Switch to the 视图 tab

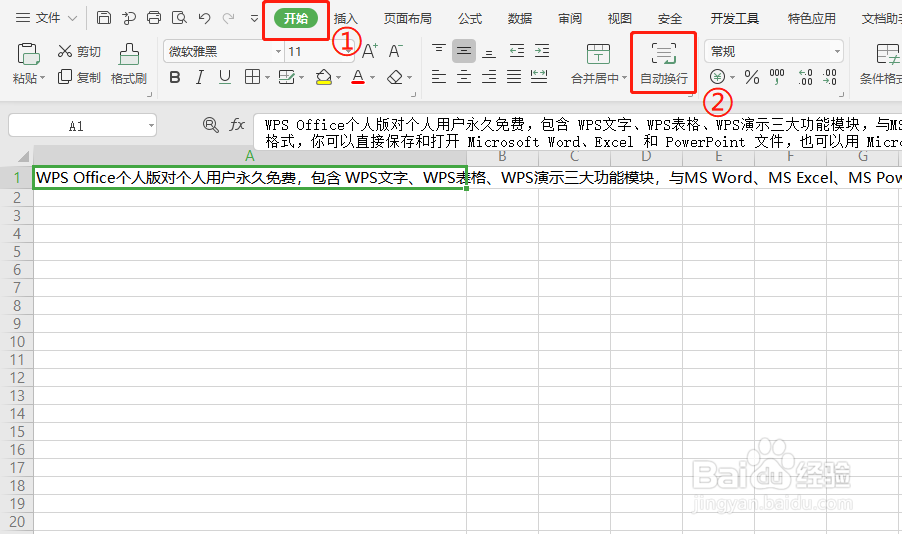pyautogui.click(x=620, y=18)
